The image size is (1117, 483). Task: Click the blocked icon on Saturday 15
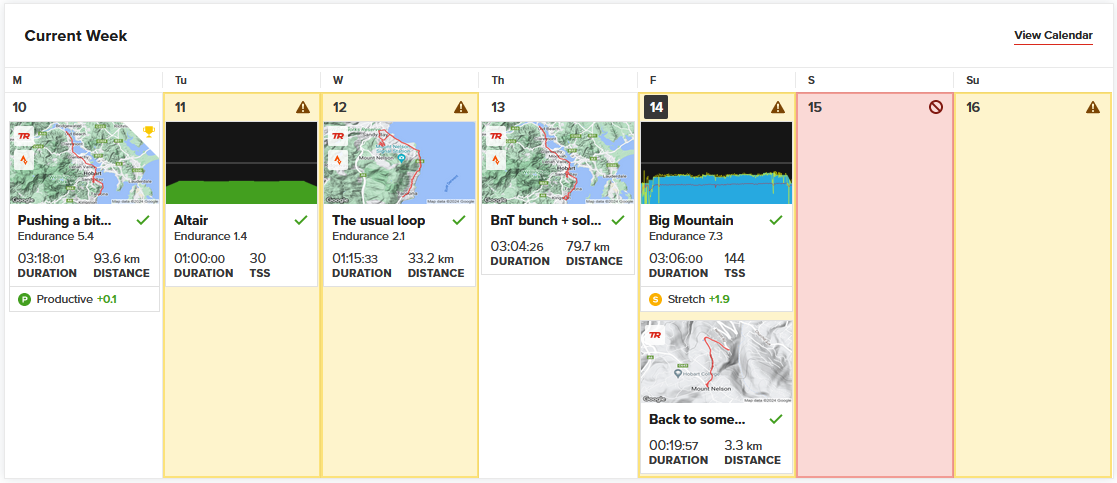click(x=936, y=107)
